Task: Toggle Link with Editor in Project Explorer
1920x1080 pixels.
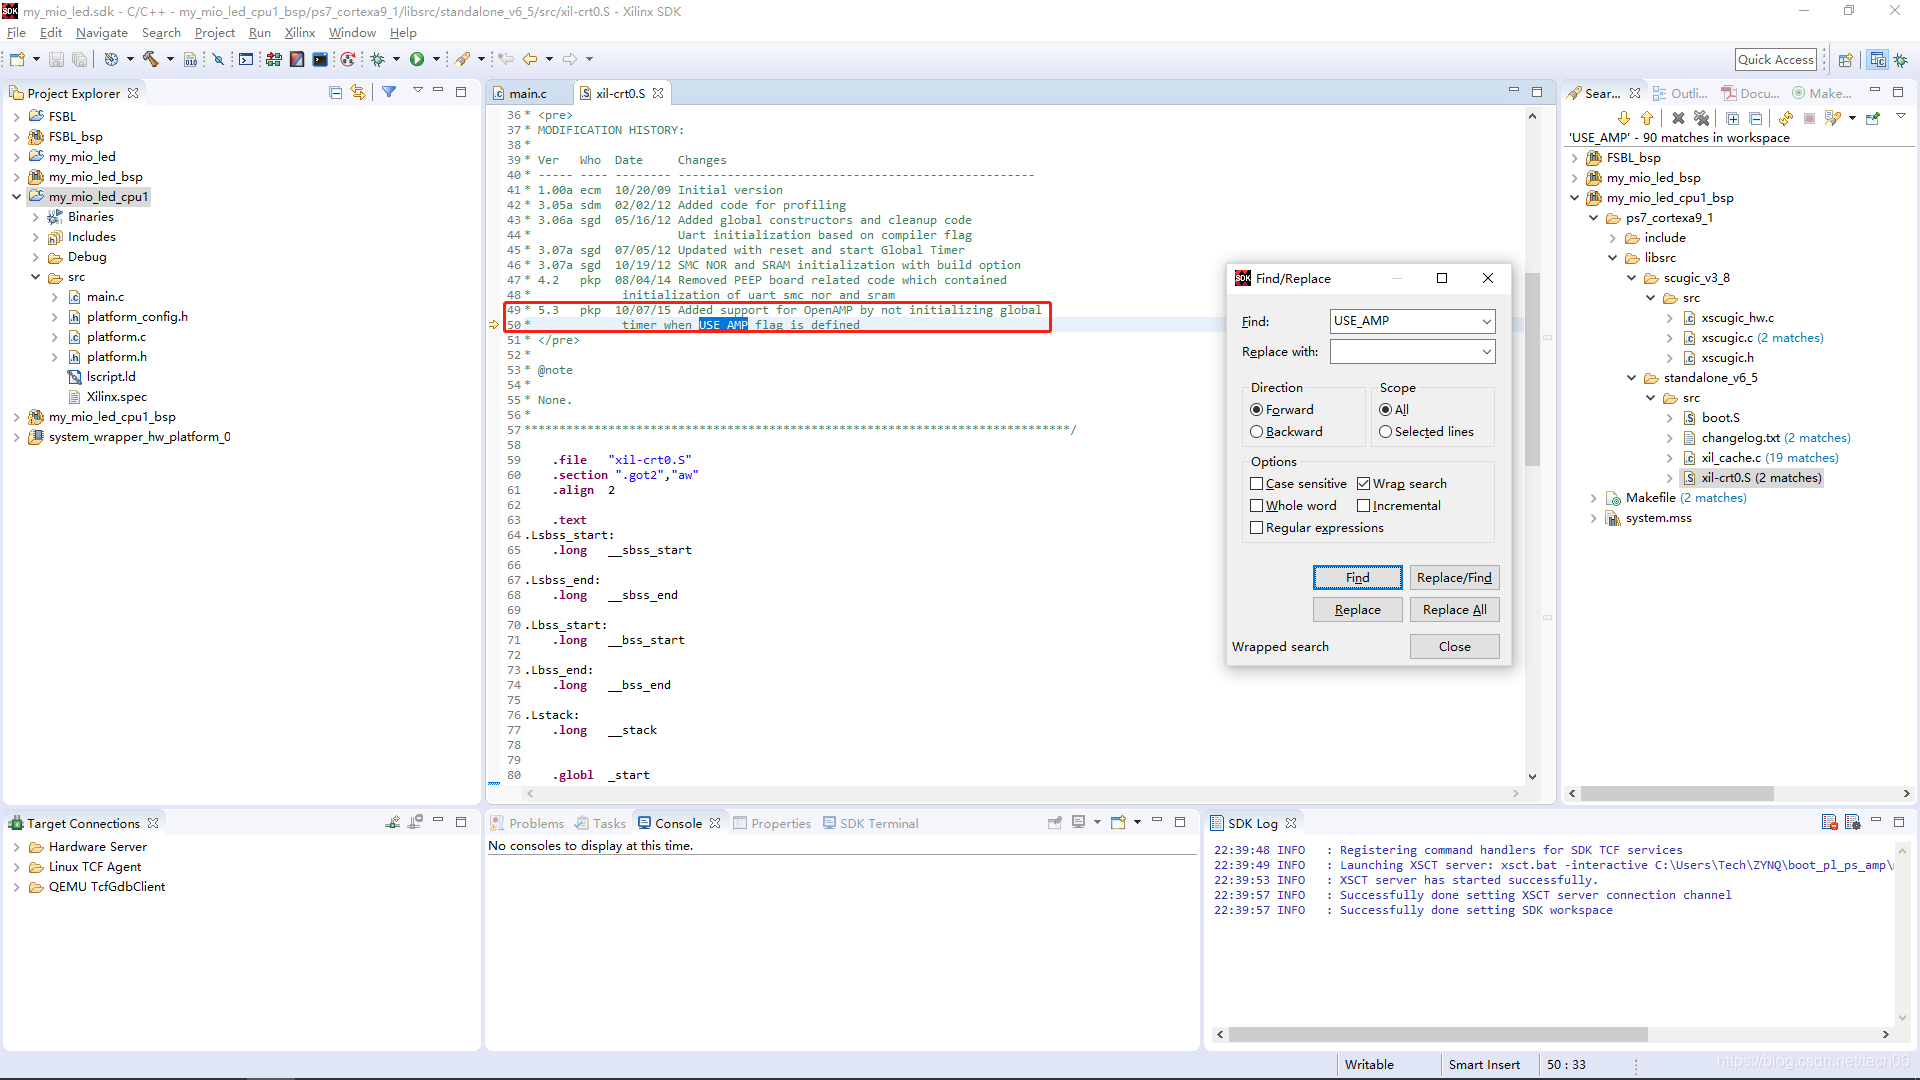Action: 357,92
